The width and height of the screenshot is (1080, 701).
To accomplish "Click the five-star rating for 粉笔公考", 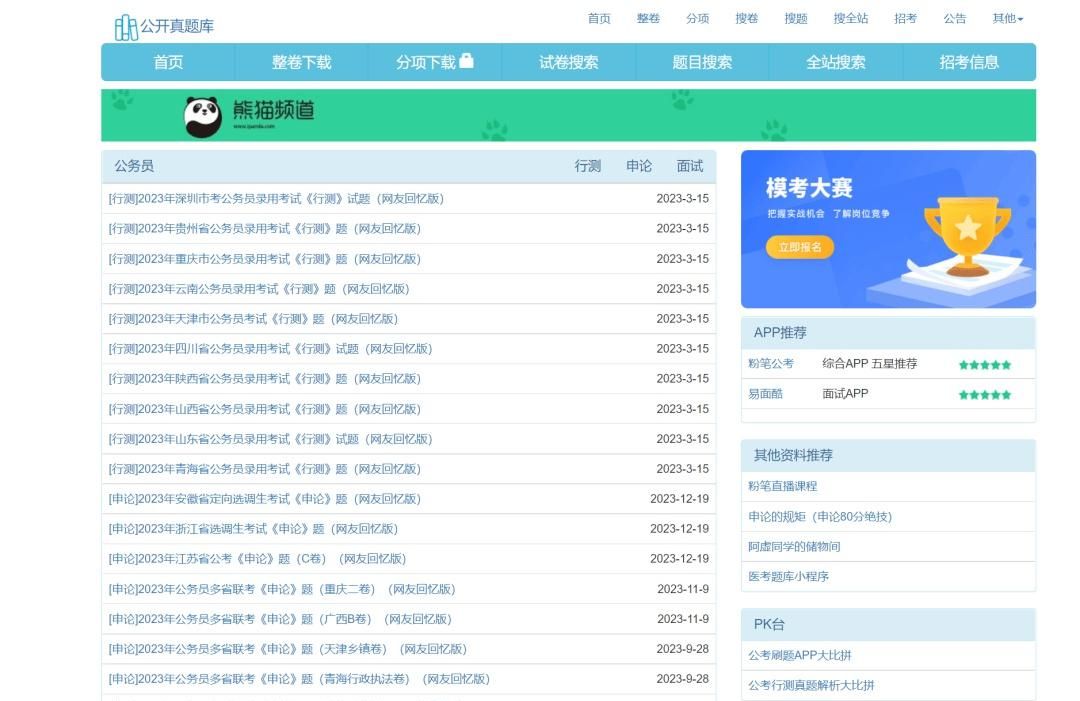I will pos(984,365).
